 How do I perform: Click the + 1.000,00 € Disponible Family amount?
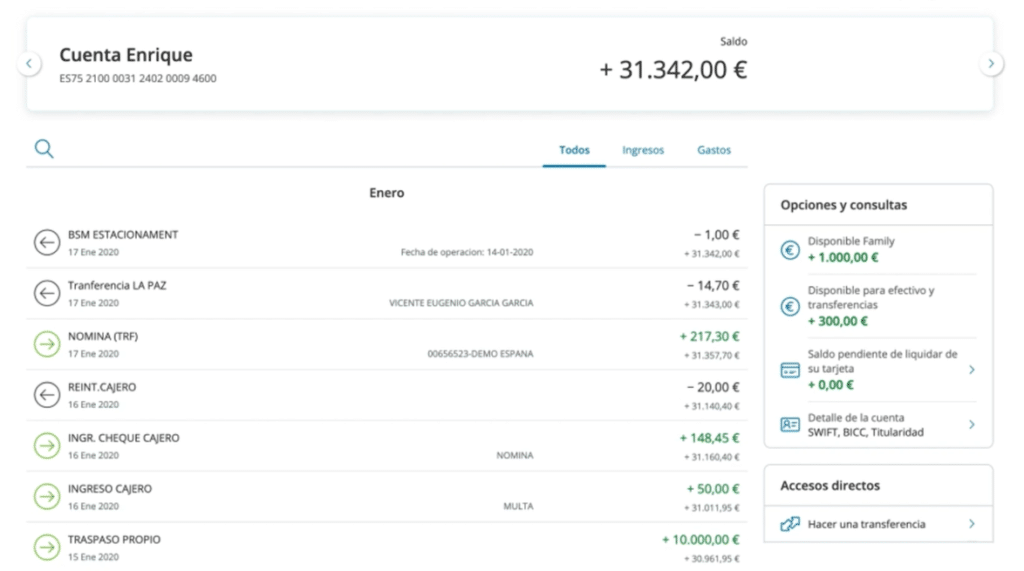coord(843,257)
